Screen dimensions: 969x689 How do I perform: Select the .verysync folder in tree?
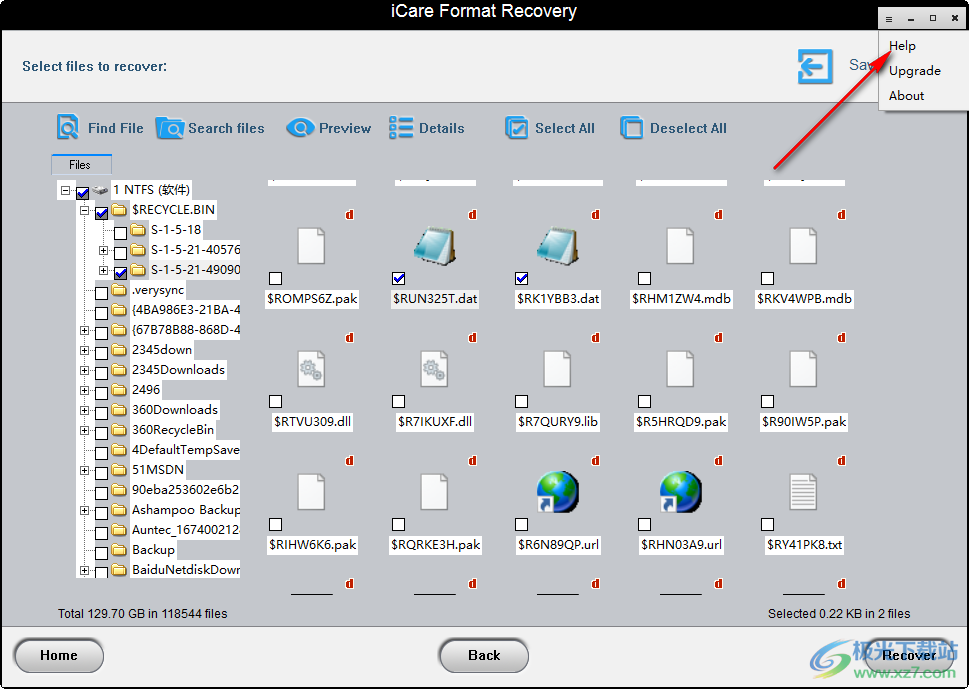tap(158, 290)
